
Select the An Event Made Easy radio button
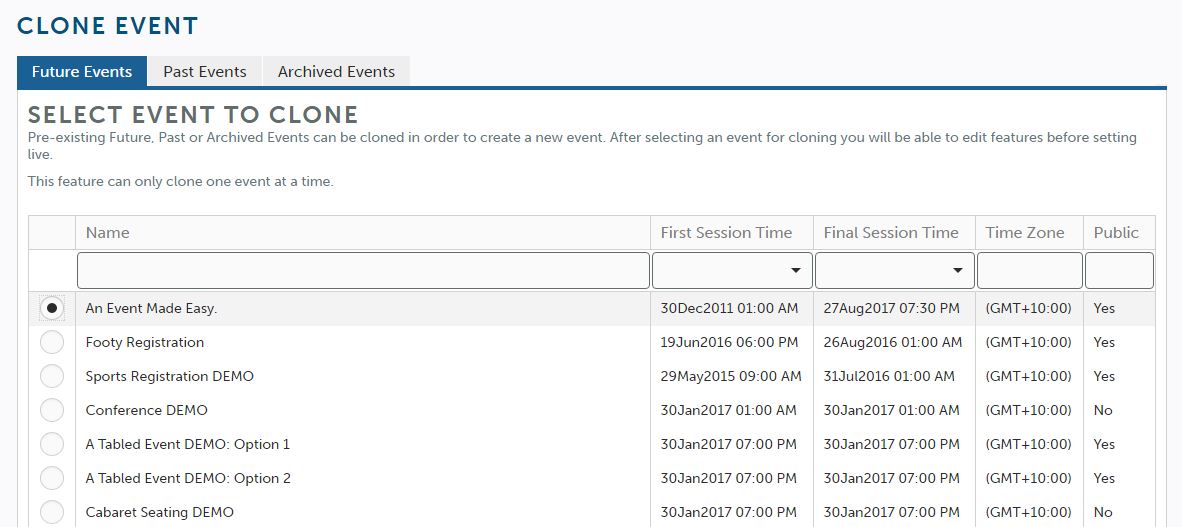52,308
